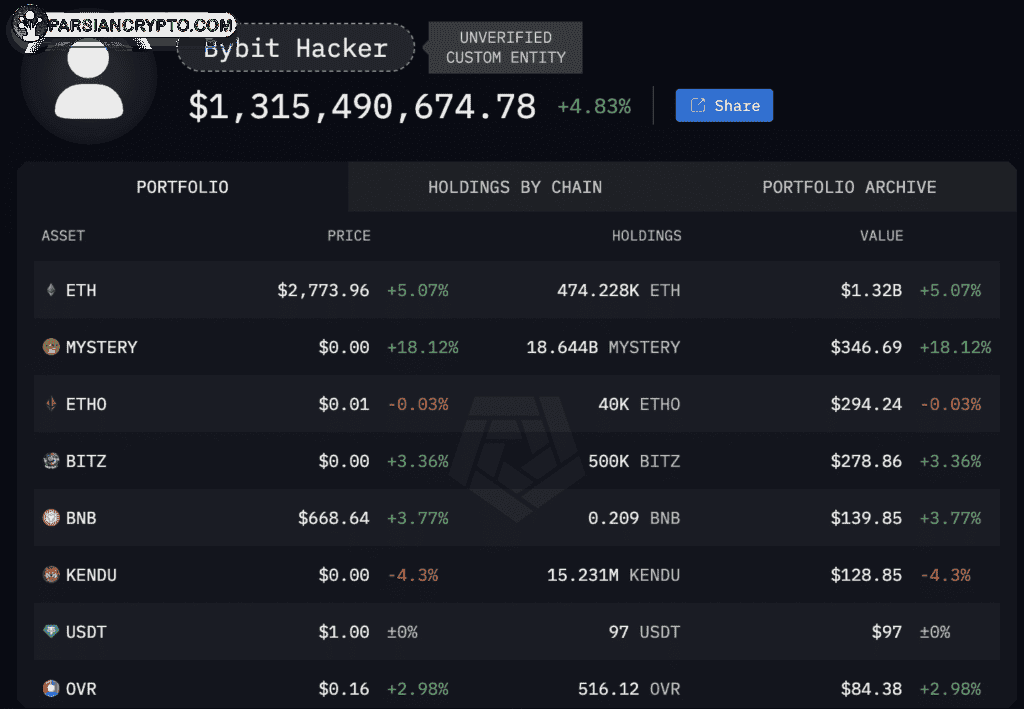Click the 97 USDT holdings

tap(645, 631)
